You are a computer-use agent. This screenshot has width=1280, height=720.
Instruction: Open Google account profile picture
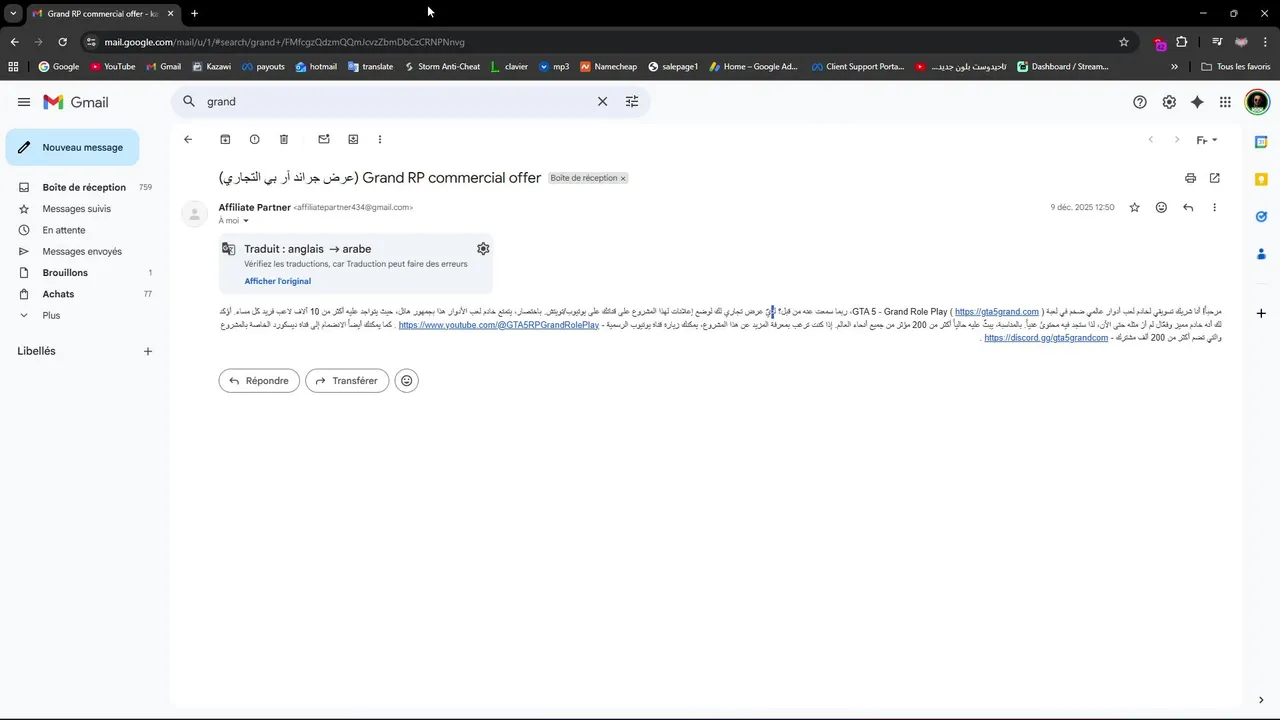(1257, 102)
